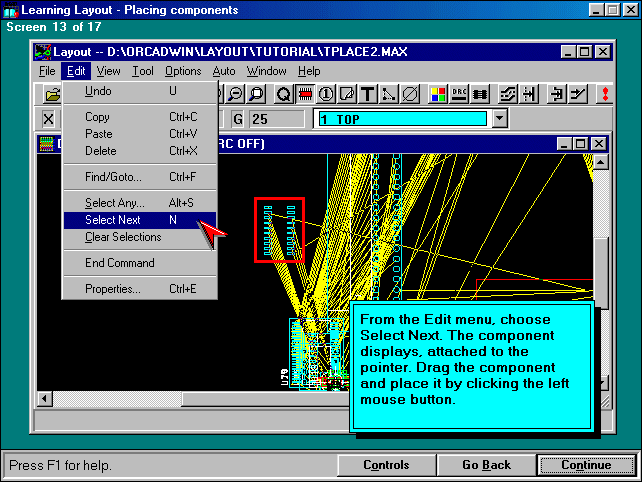This screenshot has width=642, height=482.
Task: Click the red exclamation mark icon
Action: coord(605,94)
